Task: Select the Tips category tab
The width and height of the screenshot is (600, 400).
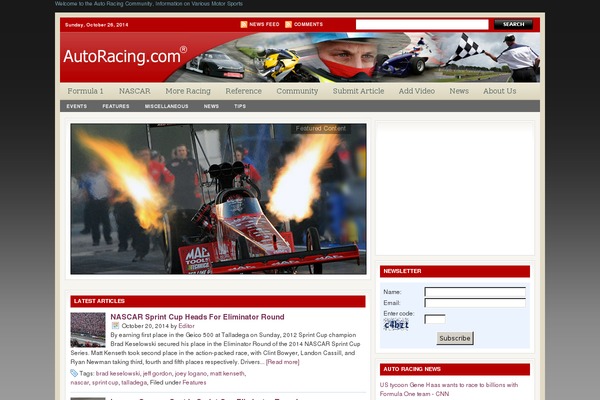Action: (x=240, y=106)
